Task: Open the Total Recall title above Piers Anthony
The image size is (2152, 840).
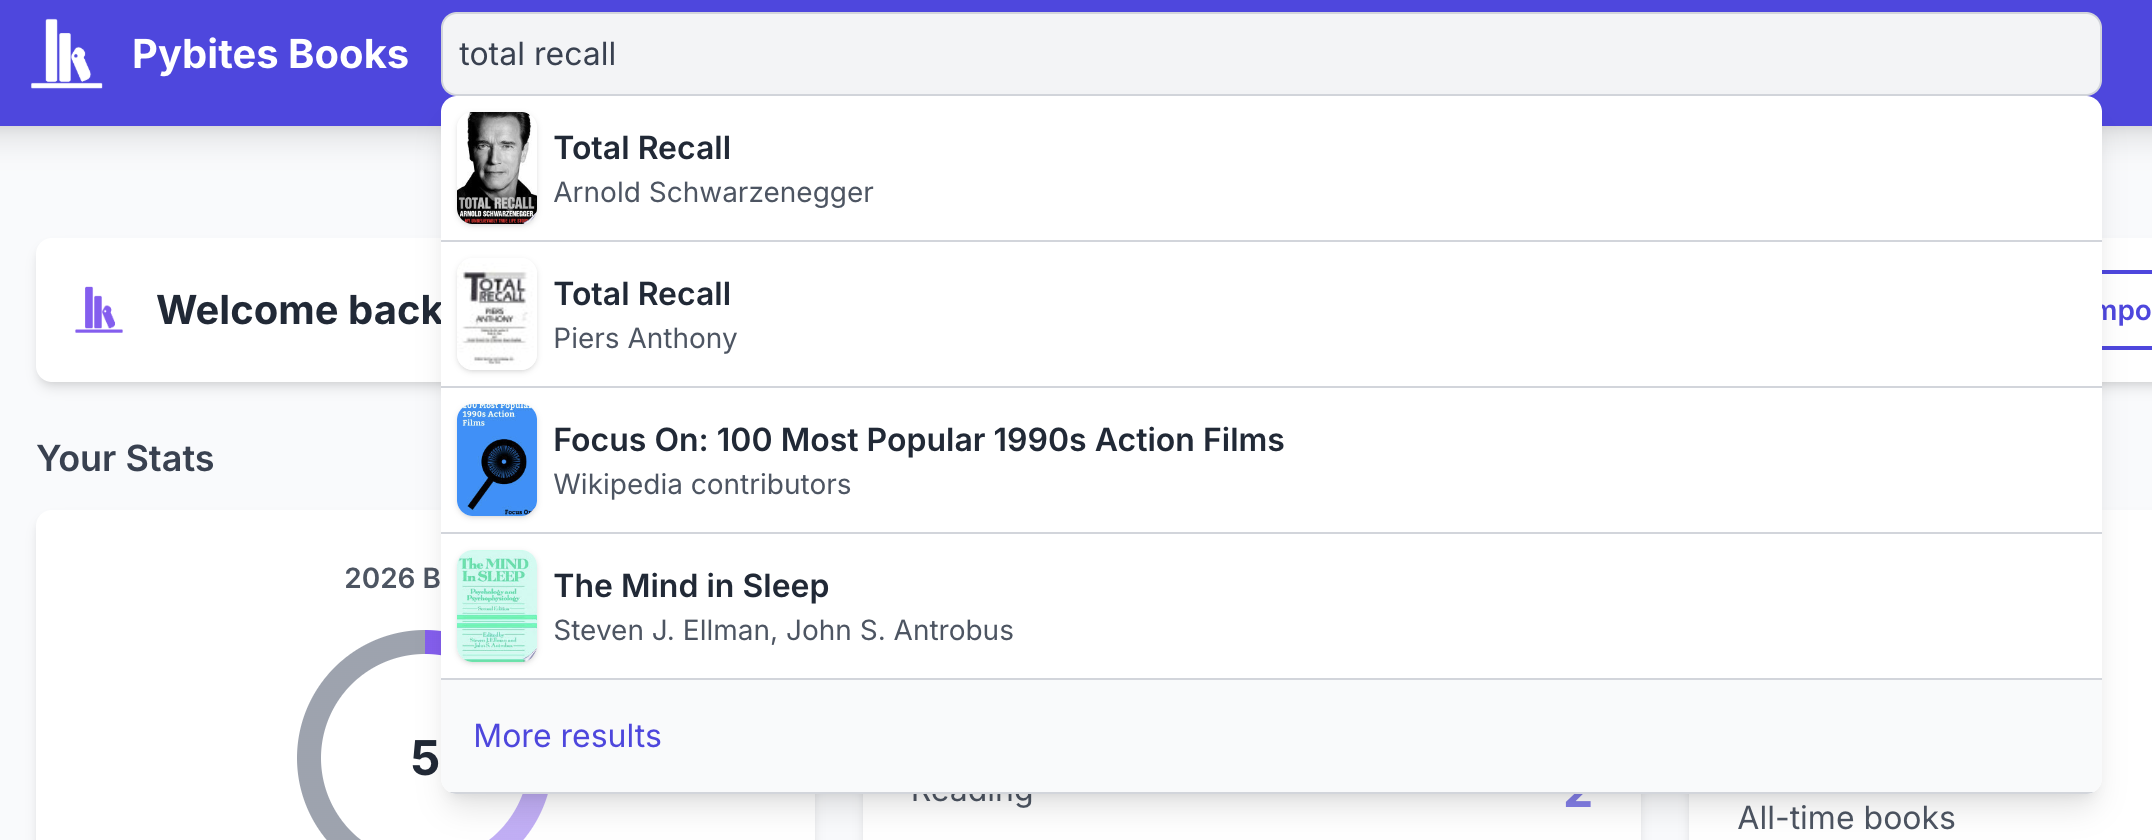Action: (642, 294)
